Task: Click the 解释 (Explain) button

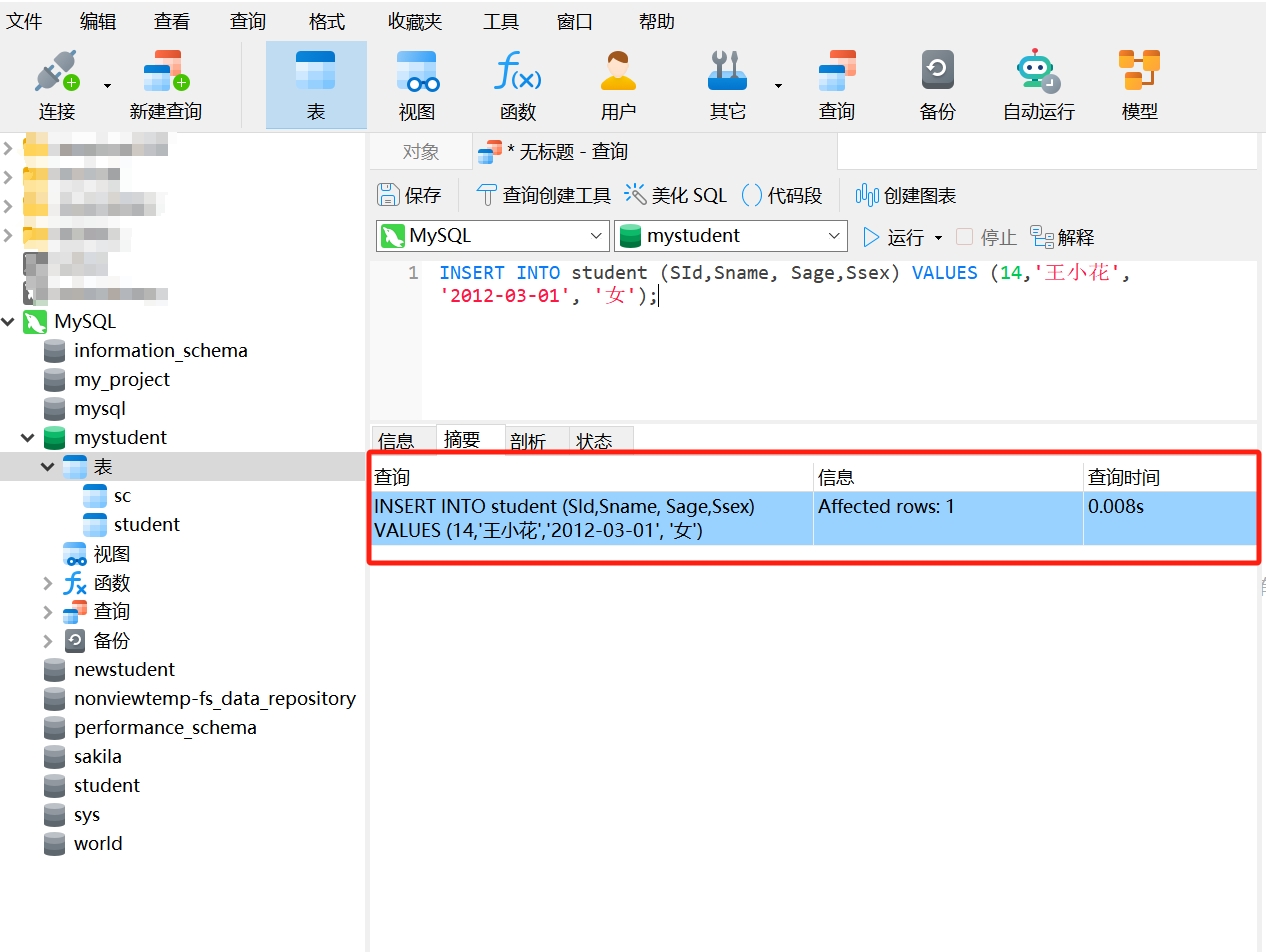Action: tap(1063, 237)
